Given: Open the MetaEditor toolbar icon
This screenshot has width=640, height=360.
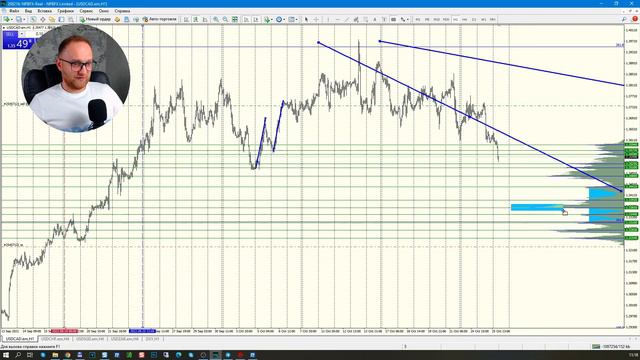Looking at the screenshot, I should coord(117,19).
